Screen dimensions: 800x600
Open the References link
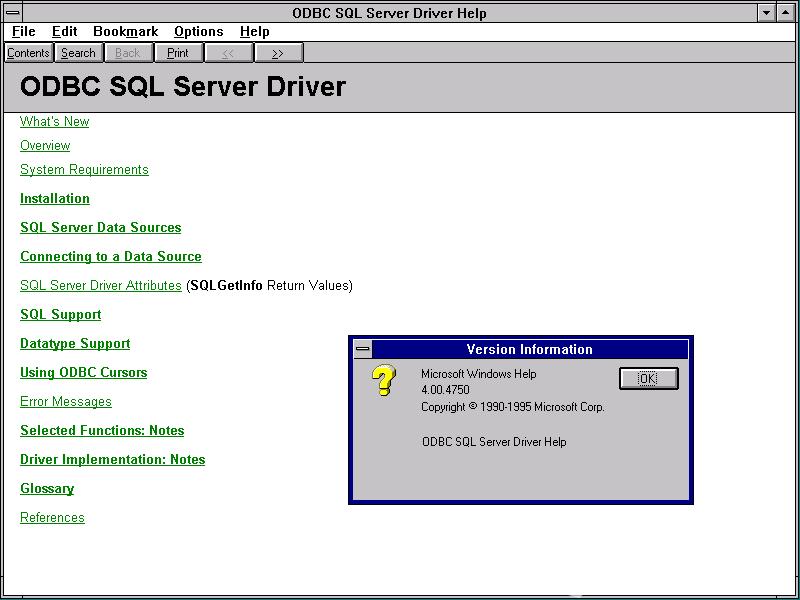tap(52, 517)
